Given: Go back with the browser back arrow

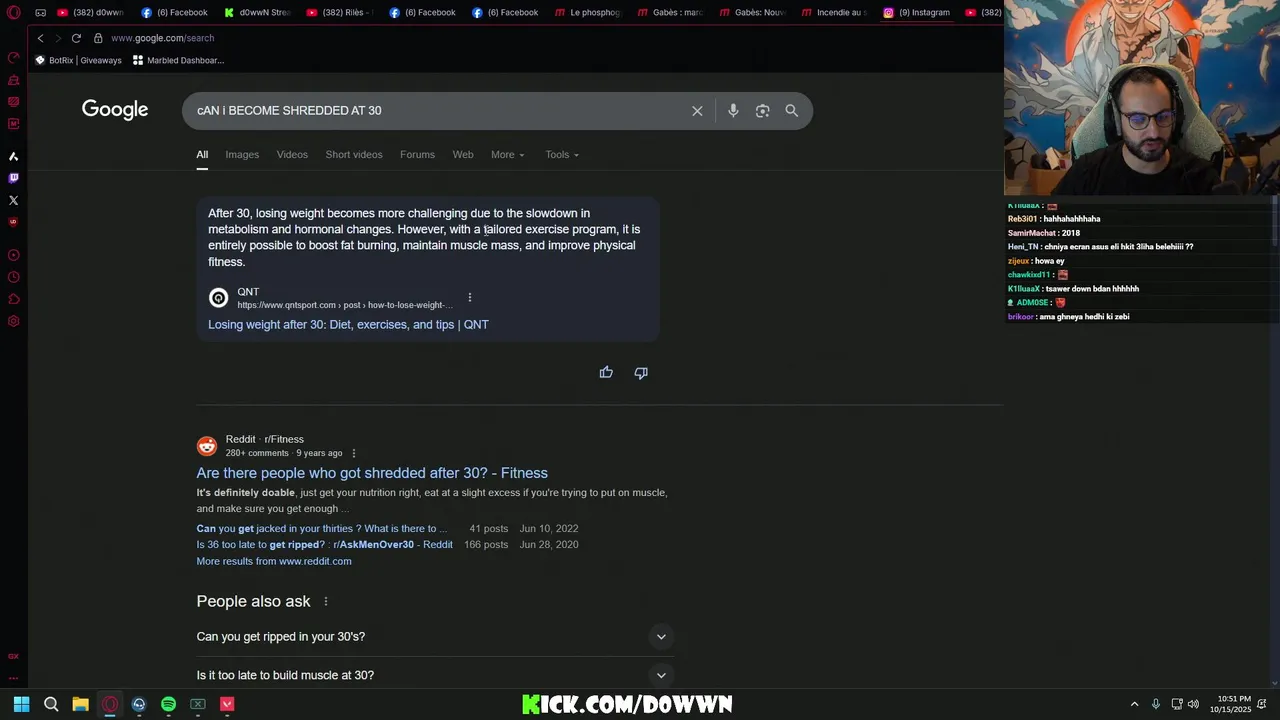Looking at the screenshot, I should point(40,38).
